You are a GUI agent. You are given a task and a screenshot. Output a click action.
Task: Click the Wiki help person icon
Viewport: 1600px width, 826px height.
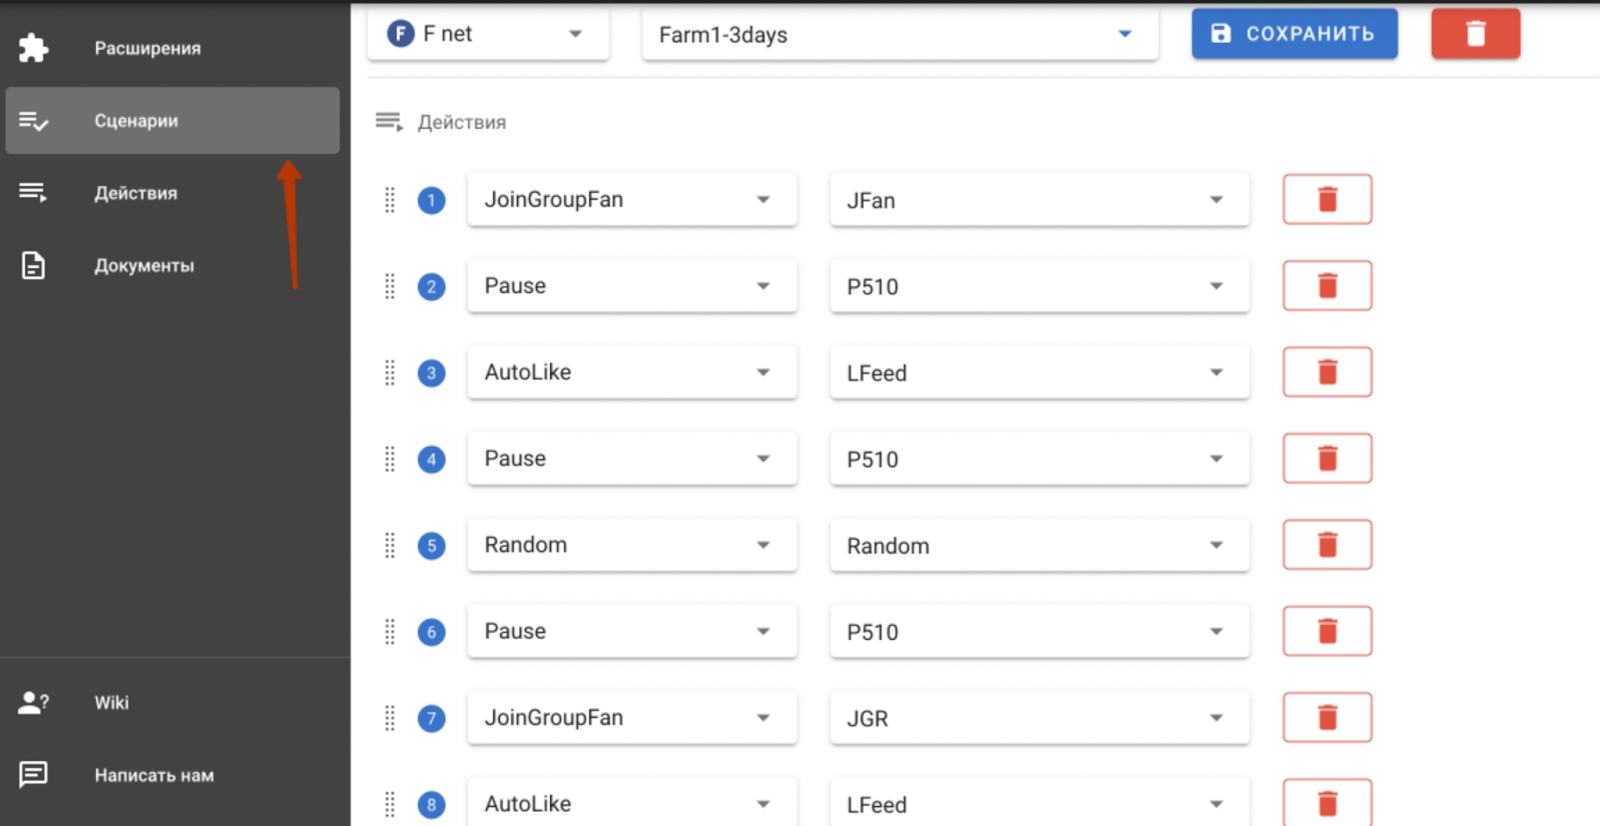pos(33,702)
